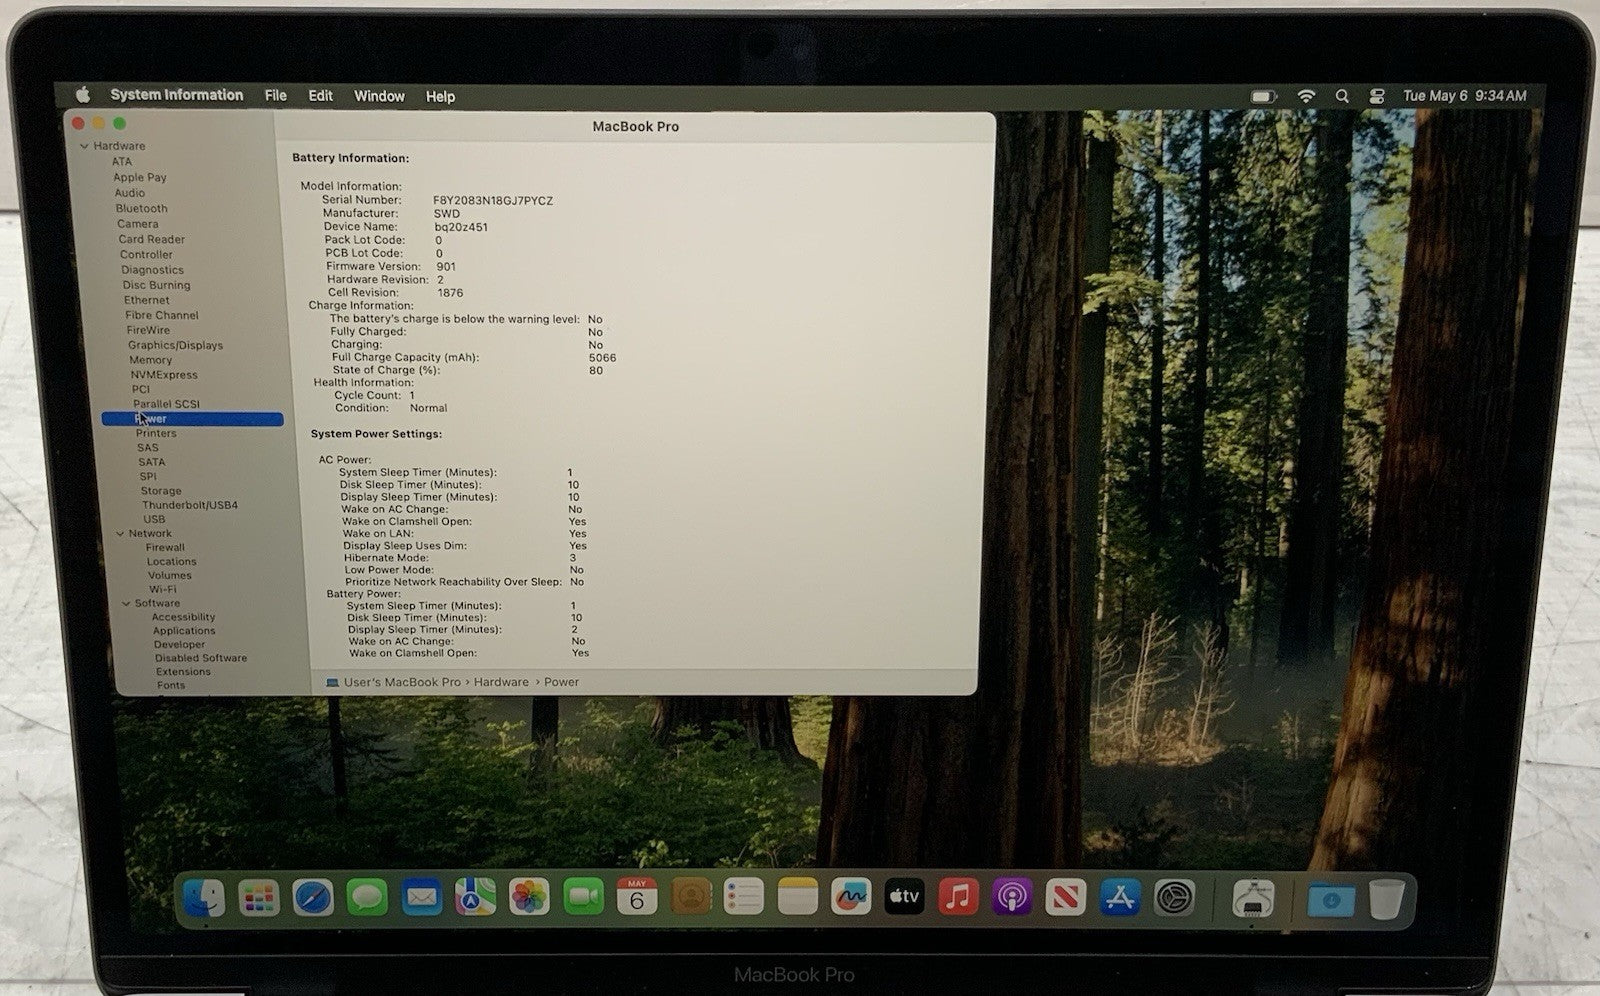Select Bluetooth in sidebar
1600x996 pixels.
coord(141,209)
